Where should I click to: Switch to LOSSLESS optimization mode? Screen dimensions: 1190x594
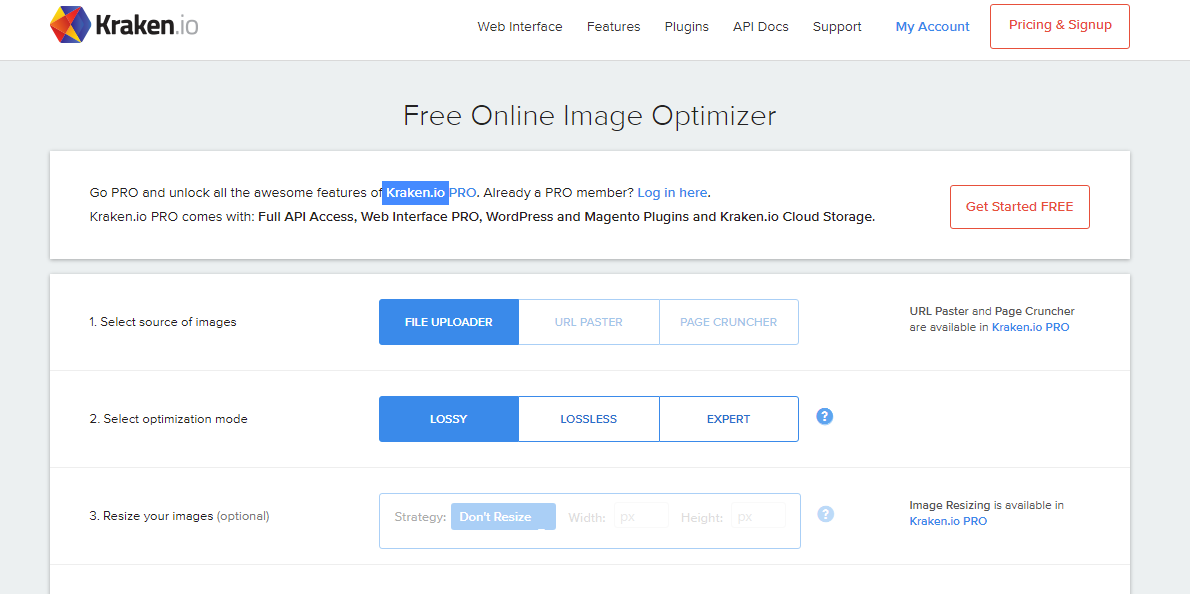pos(588,419)
